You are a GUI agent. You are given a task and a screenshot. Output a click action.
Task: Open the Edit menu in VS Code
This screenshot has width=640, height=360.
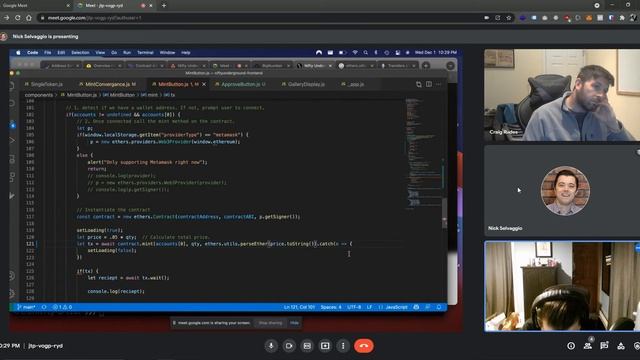61,53
